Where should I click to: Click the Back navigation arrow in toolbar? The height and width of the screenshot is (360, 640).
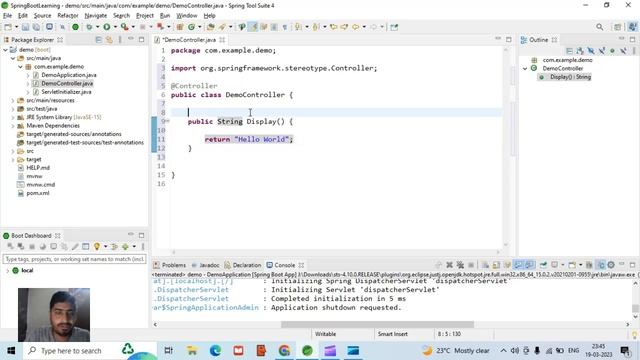tap(356, 27)
